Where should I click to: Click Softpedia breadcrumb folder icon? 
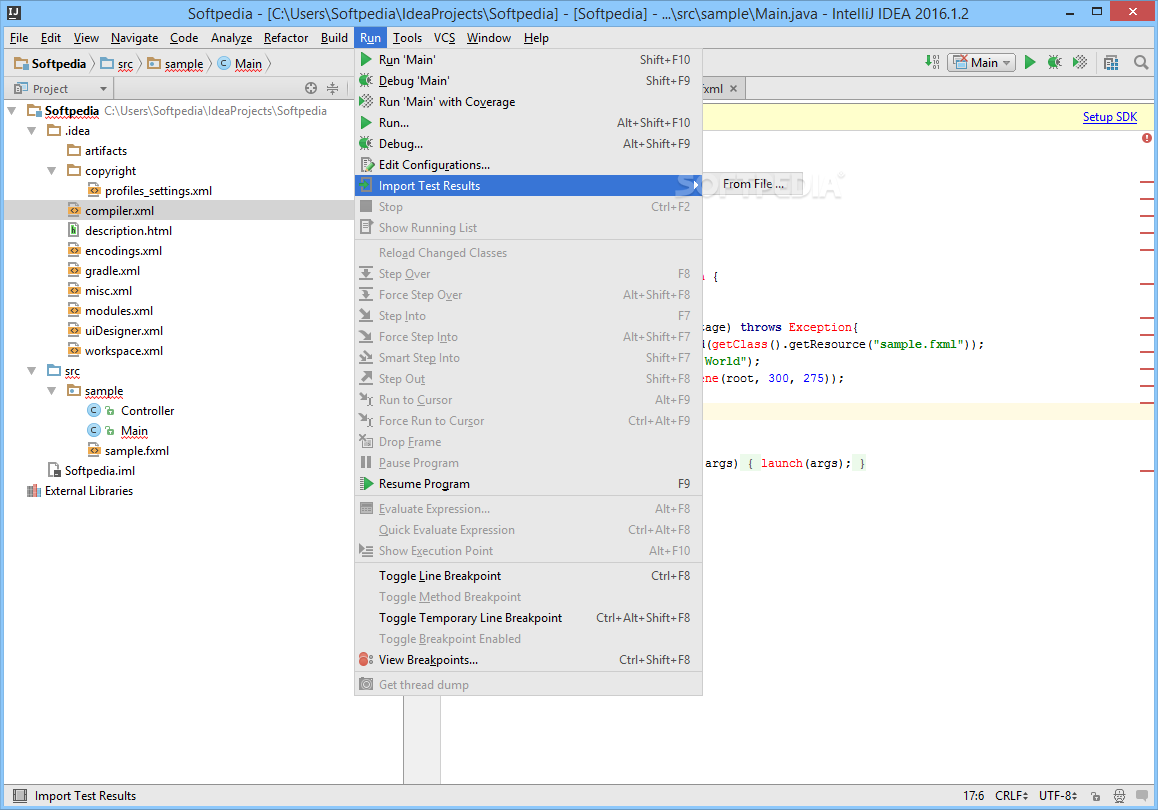coord(21,64)
